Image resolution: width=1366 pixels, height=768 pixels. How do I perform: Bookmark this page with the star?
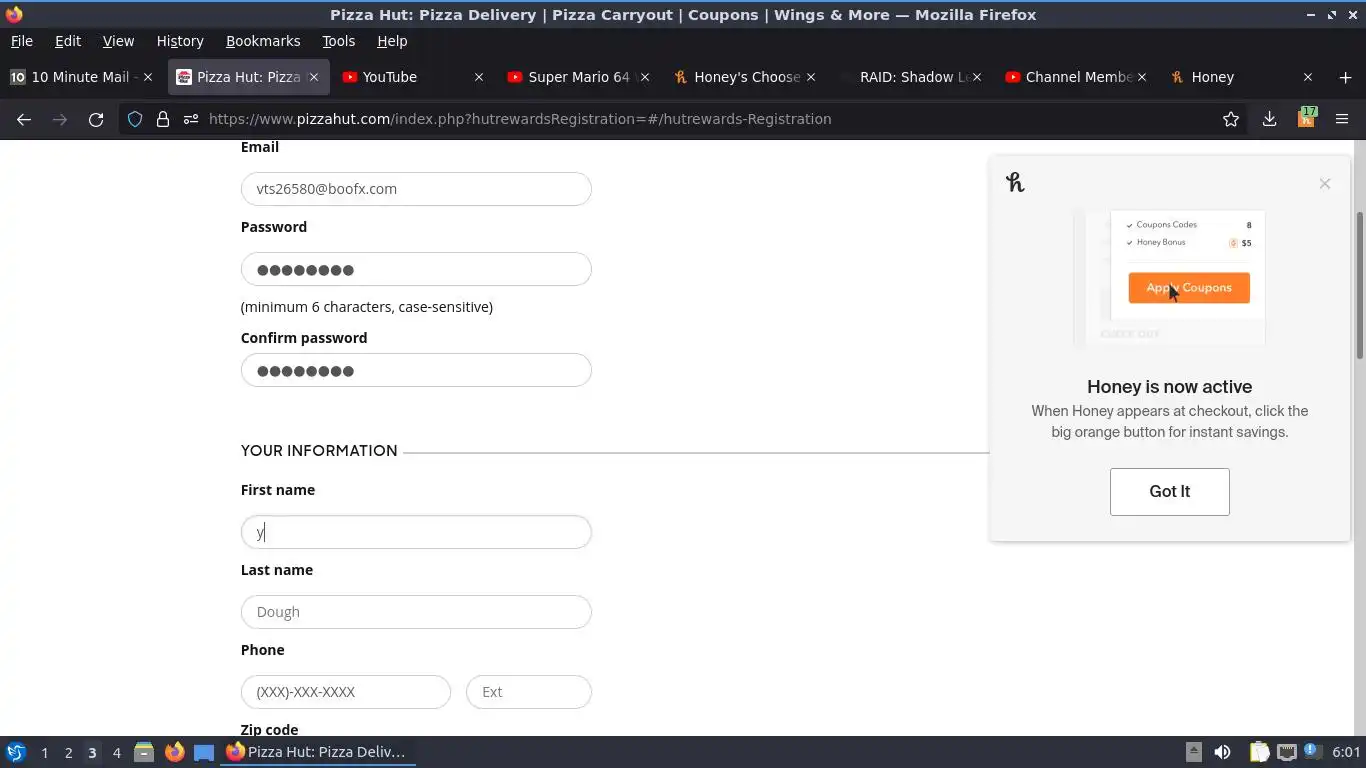click(1231, 119)
